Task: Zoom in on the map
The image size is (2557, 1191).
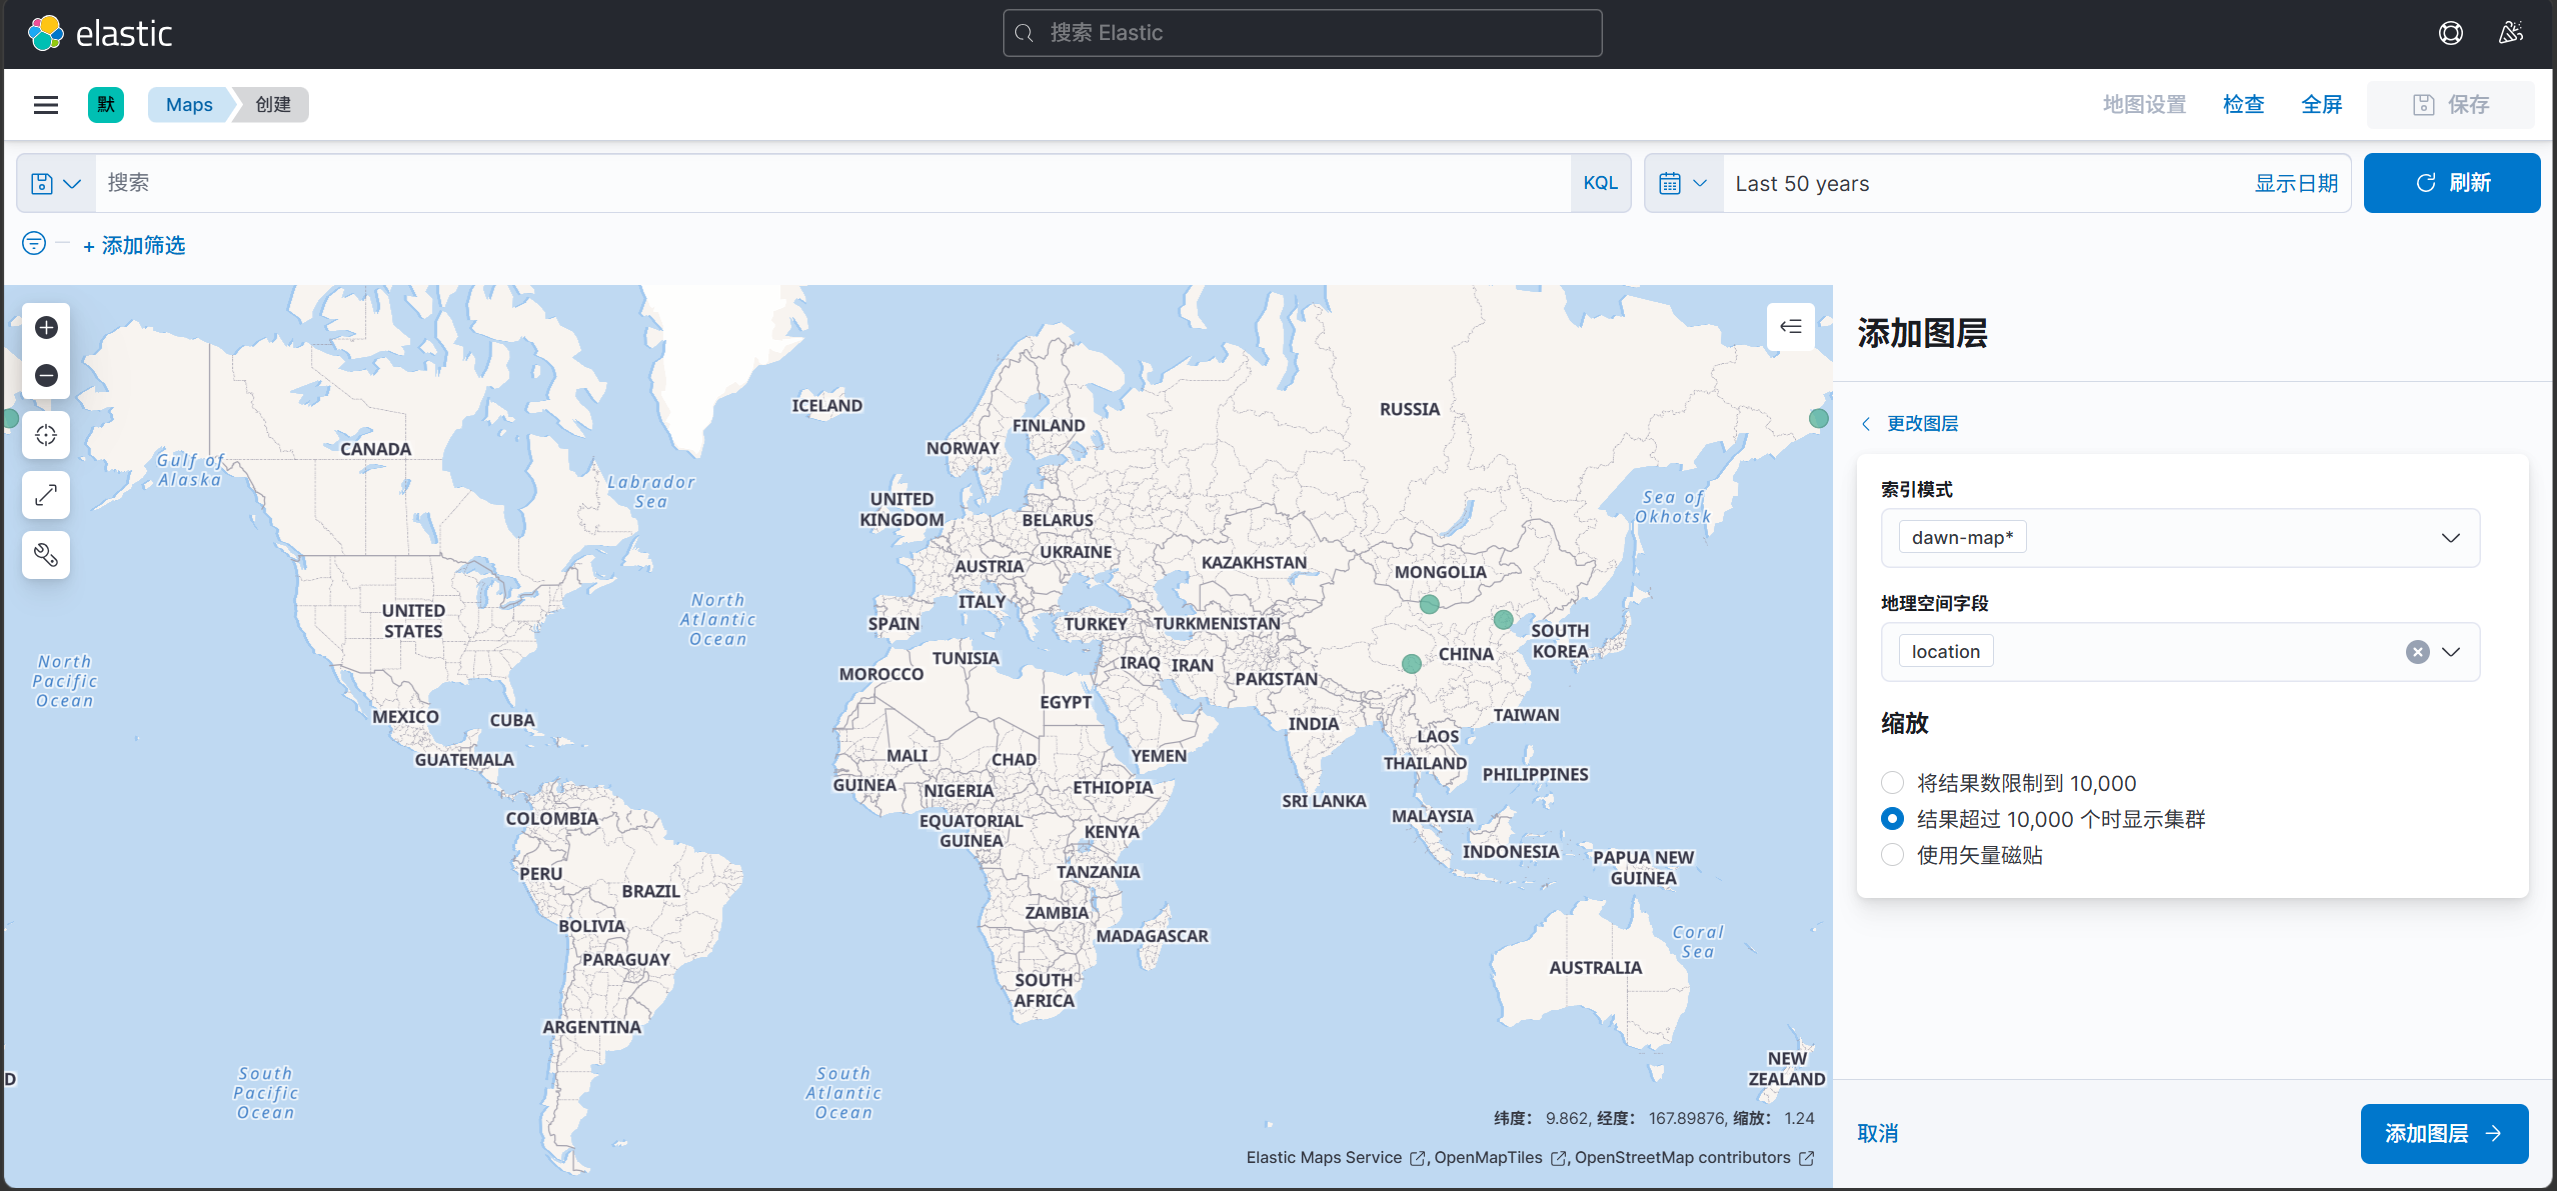Action: coord(46,328)
